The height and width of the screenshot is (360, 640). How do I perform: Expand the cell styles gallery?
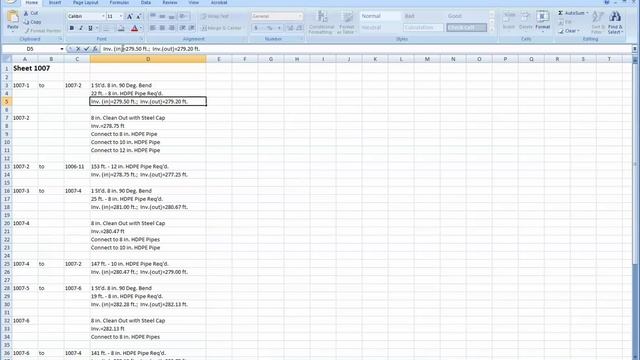point(492,30)
